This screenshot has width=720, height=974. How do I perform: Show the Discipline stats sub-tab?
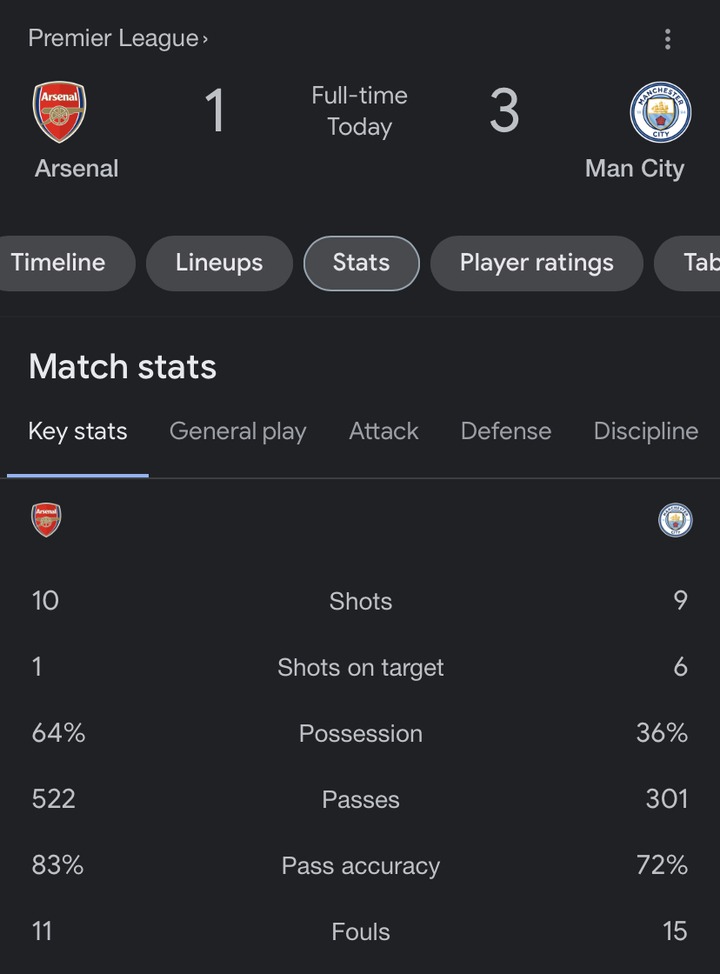coord(646,431)
